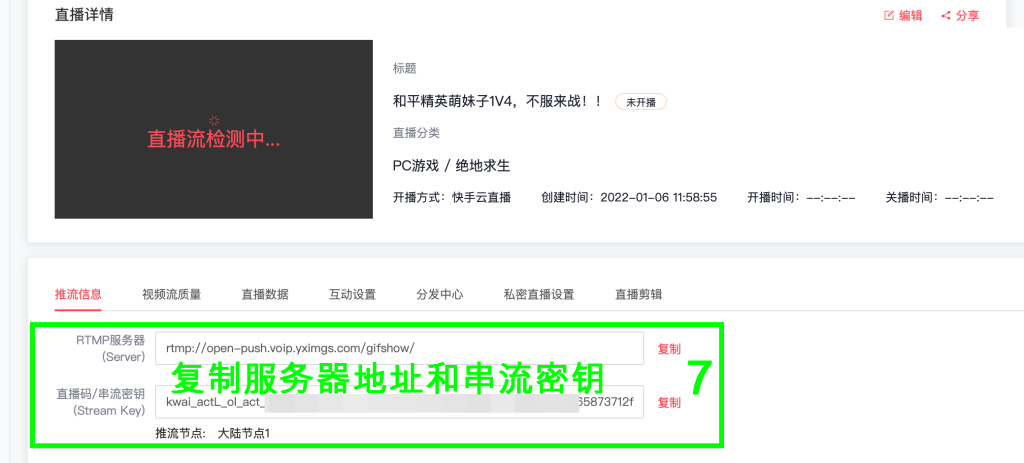Open the 编辑 edit link
This screenshot has height=463, width=1024.
pos(910,16)
